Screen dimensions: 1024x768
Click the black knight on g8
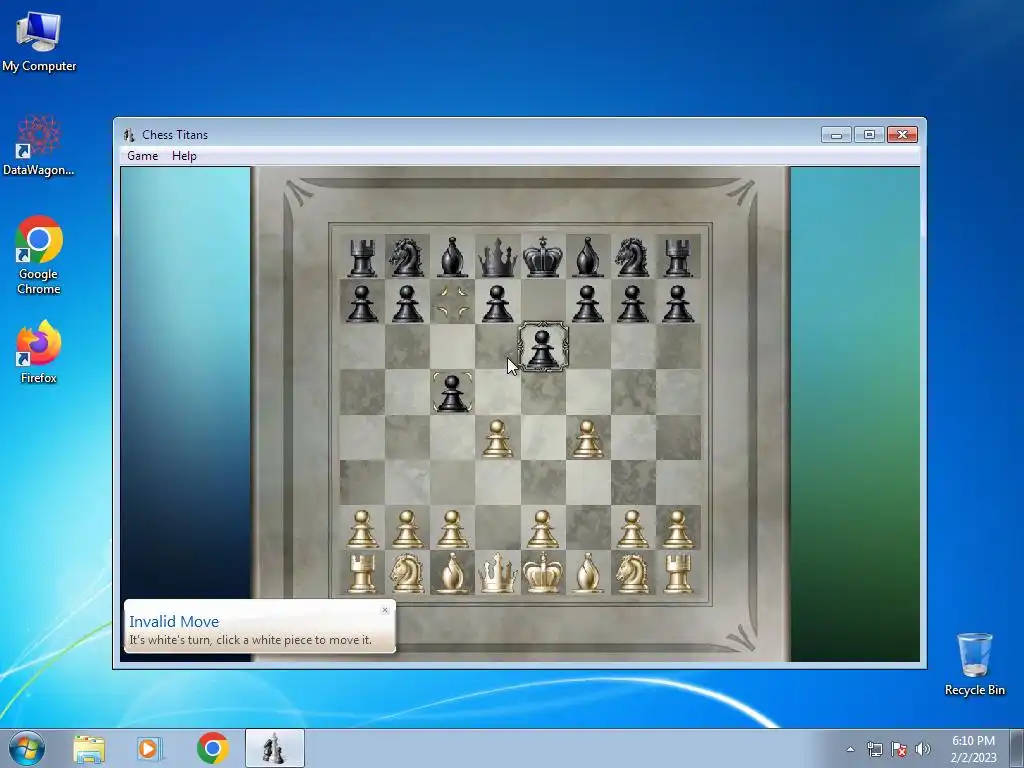click(x=632, y=257)
